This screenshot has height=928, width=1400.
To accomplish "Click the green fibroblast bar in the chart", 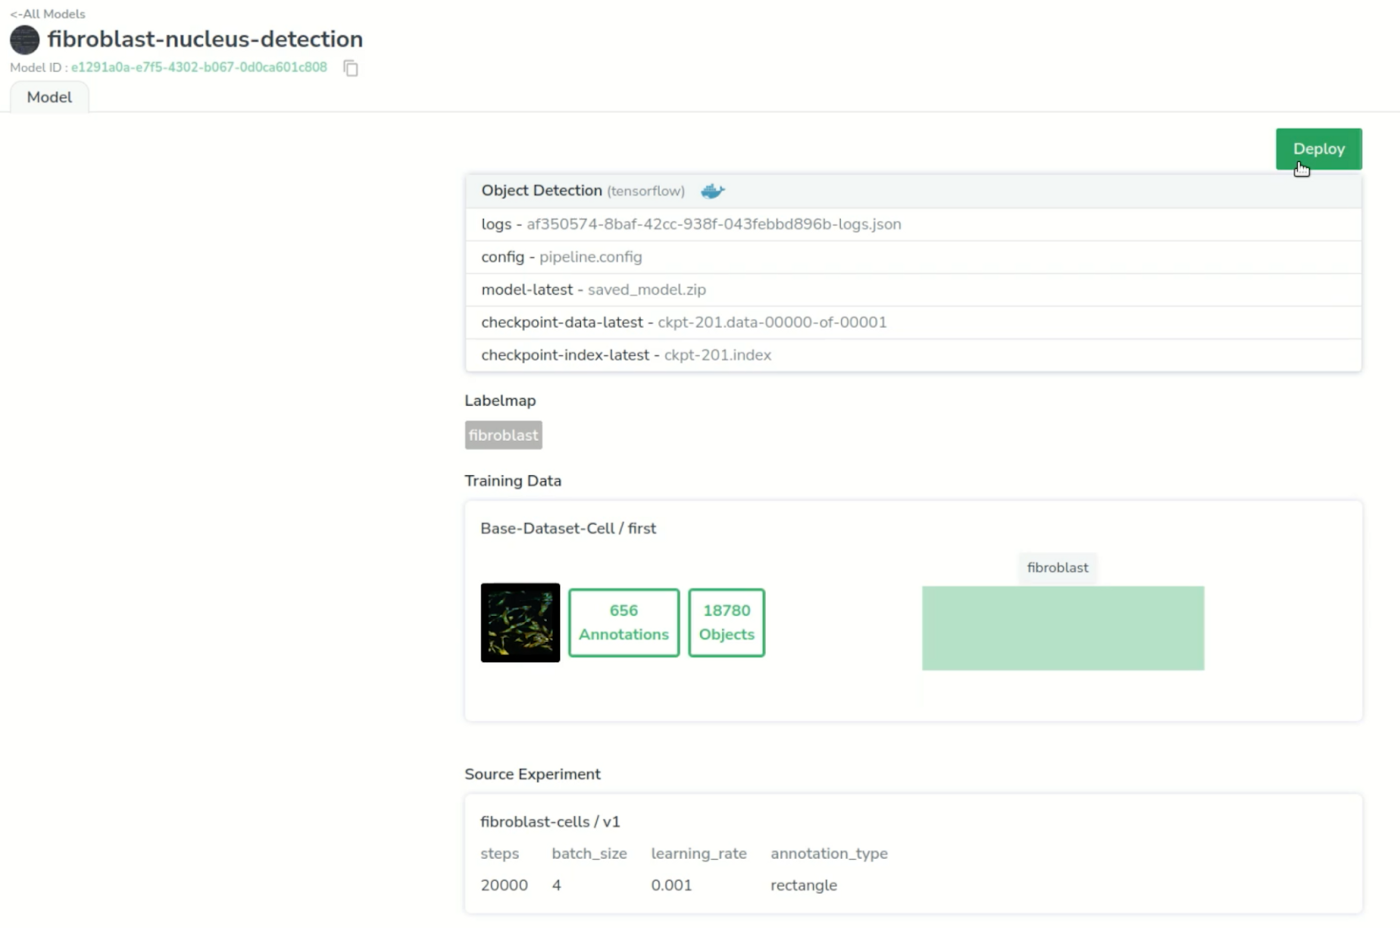I will tap(1063, 628).
